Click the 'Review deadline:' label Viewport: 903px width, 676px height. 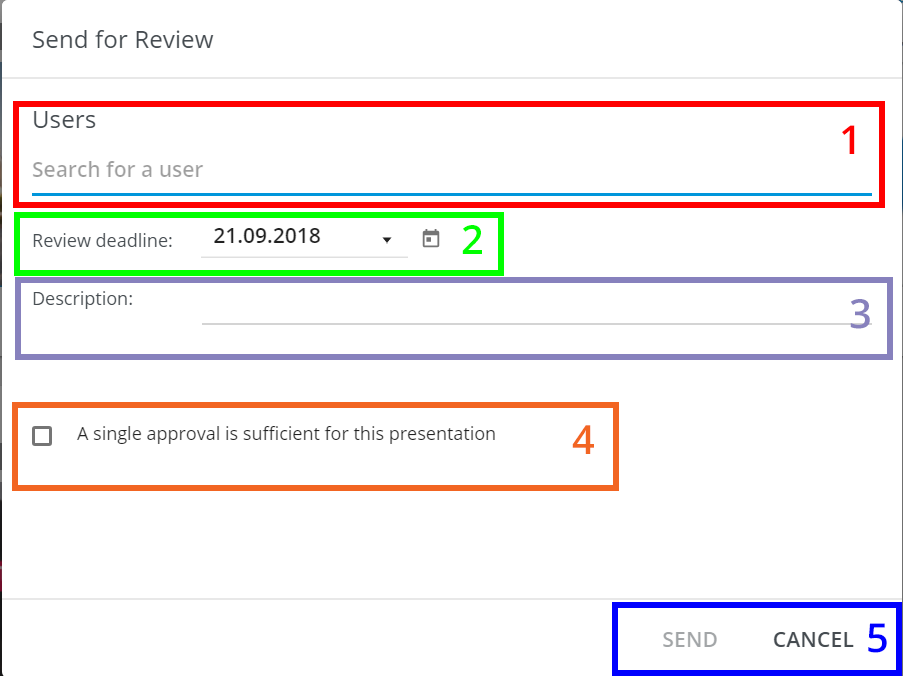[x=102, y=241]
